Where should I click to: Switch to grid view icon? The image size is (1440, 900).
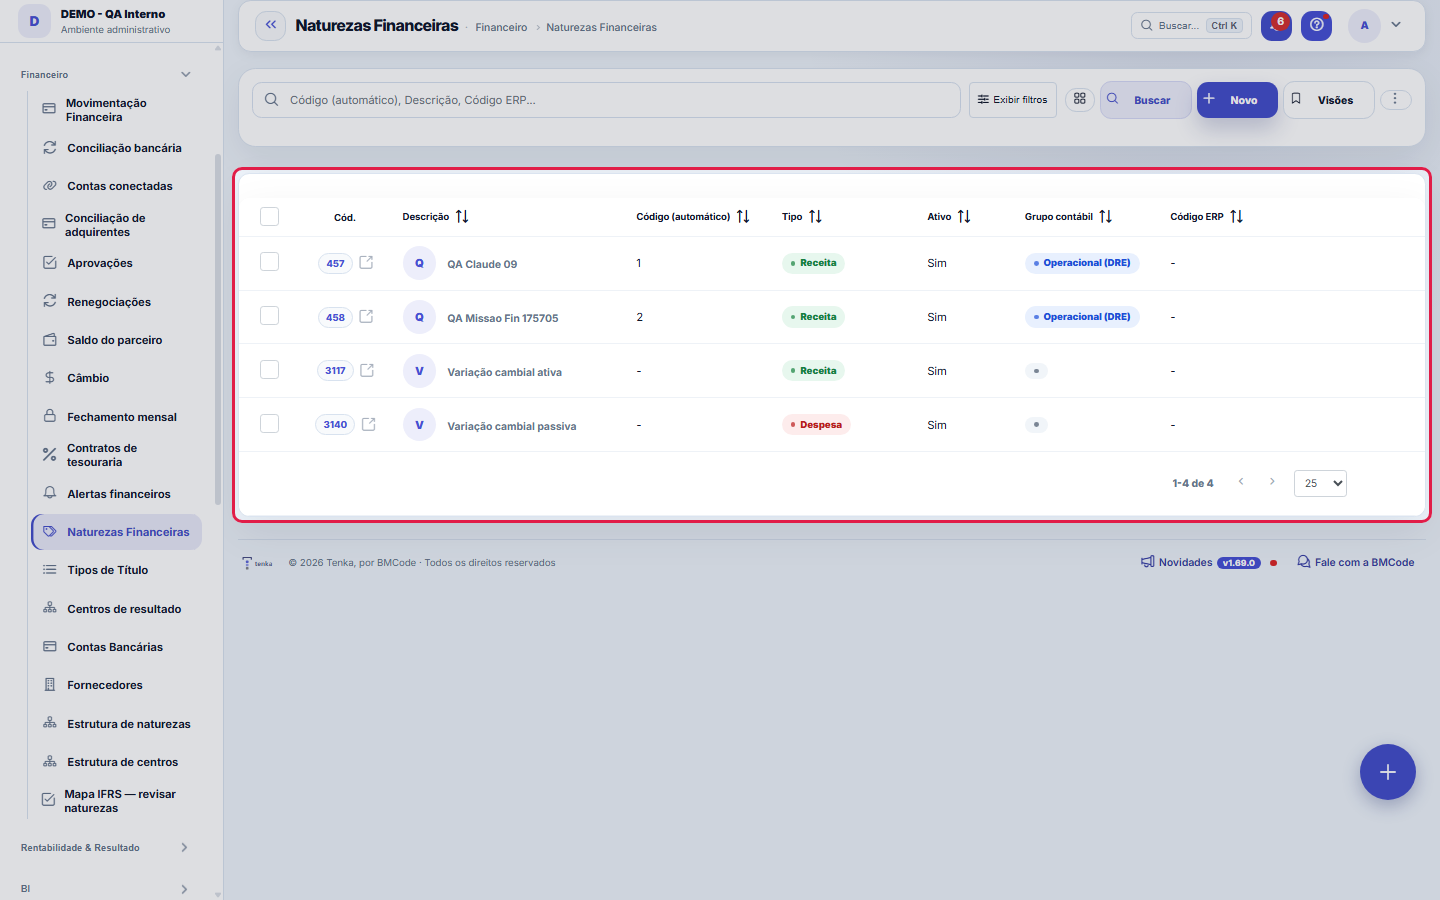click(x=1080, y=99)
